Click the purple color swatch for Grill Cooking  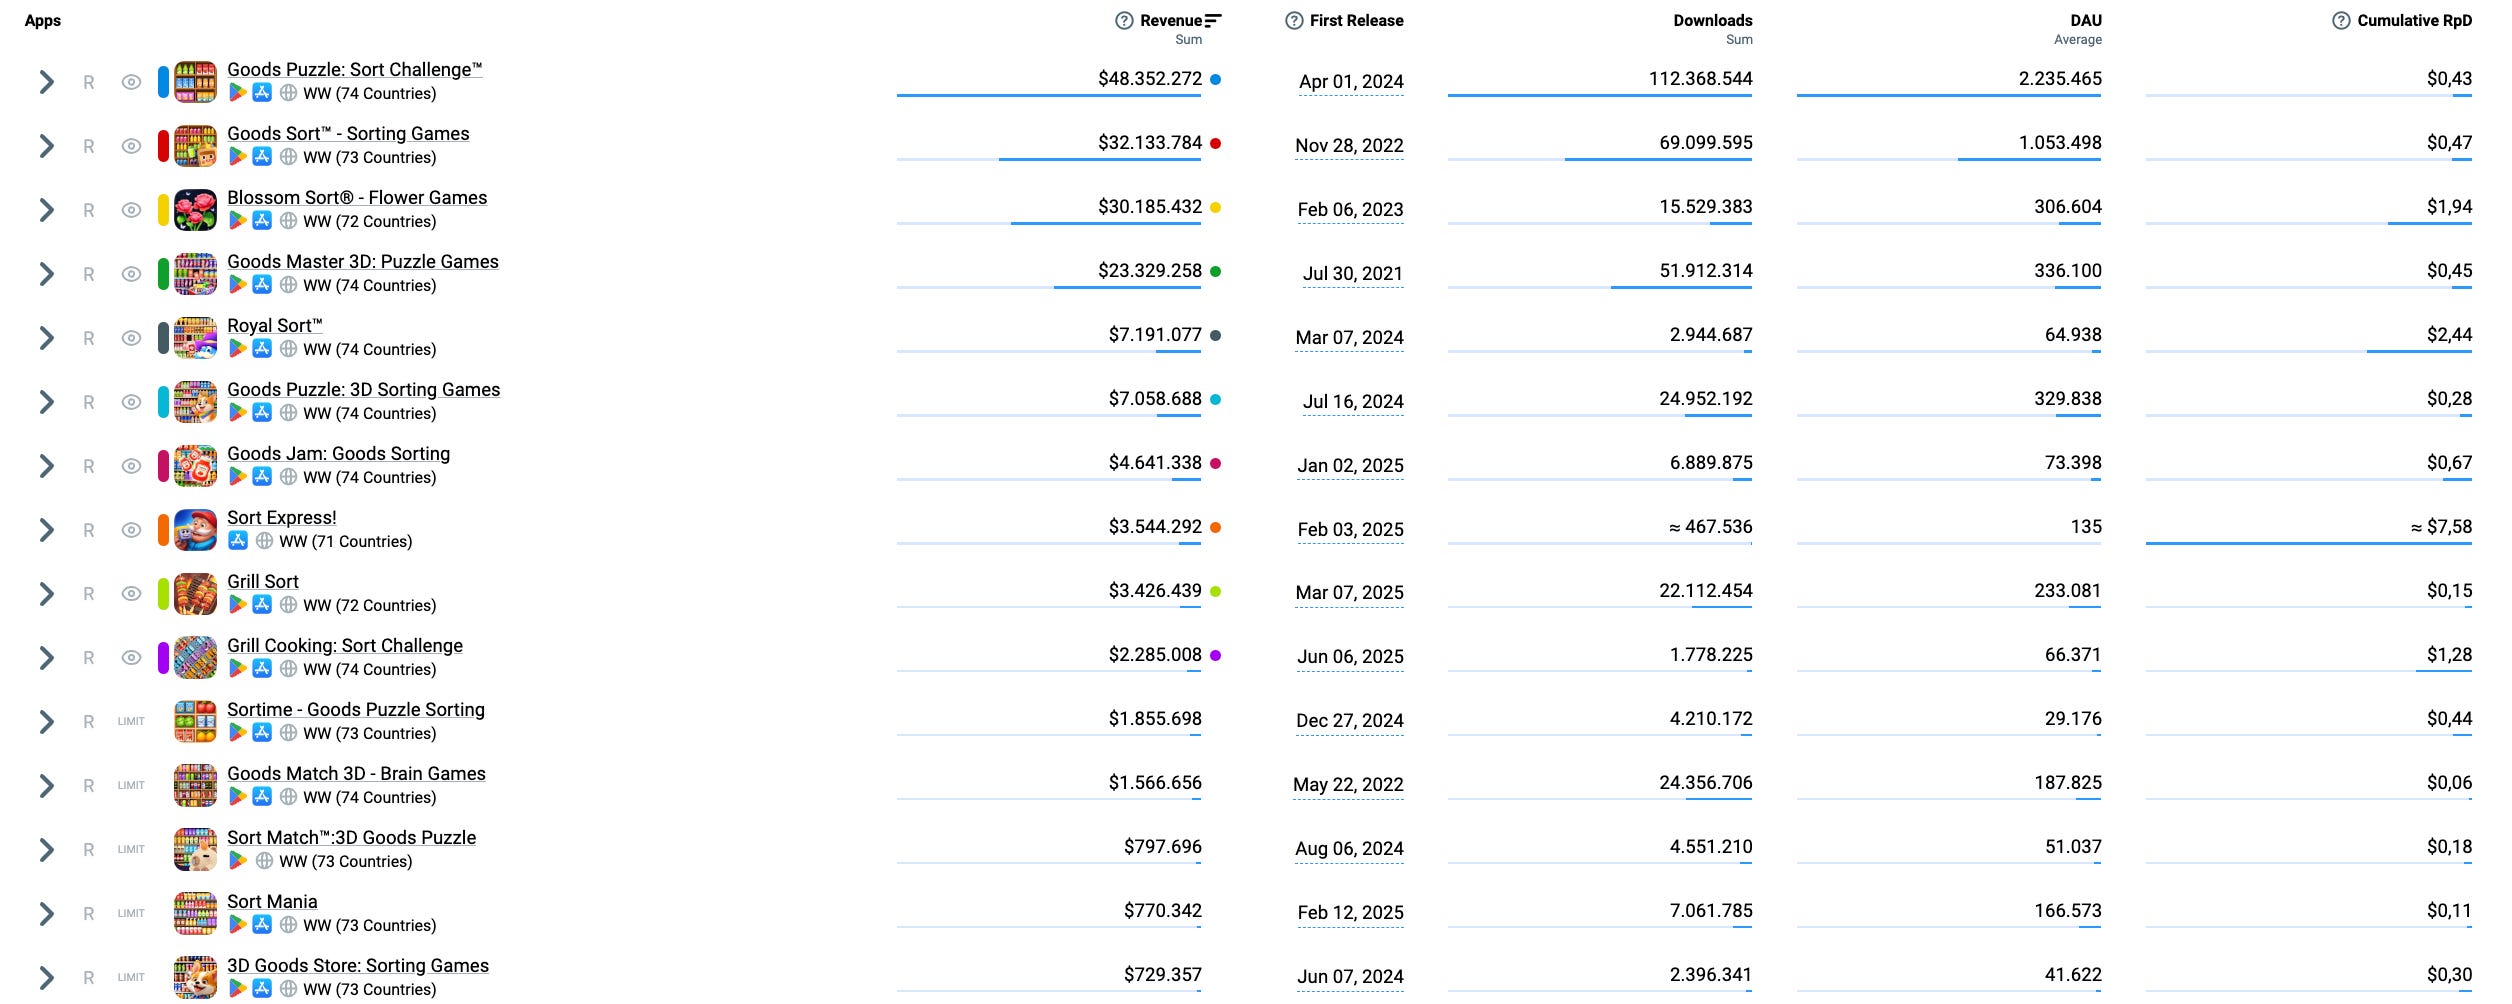163,658
